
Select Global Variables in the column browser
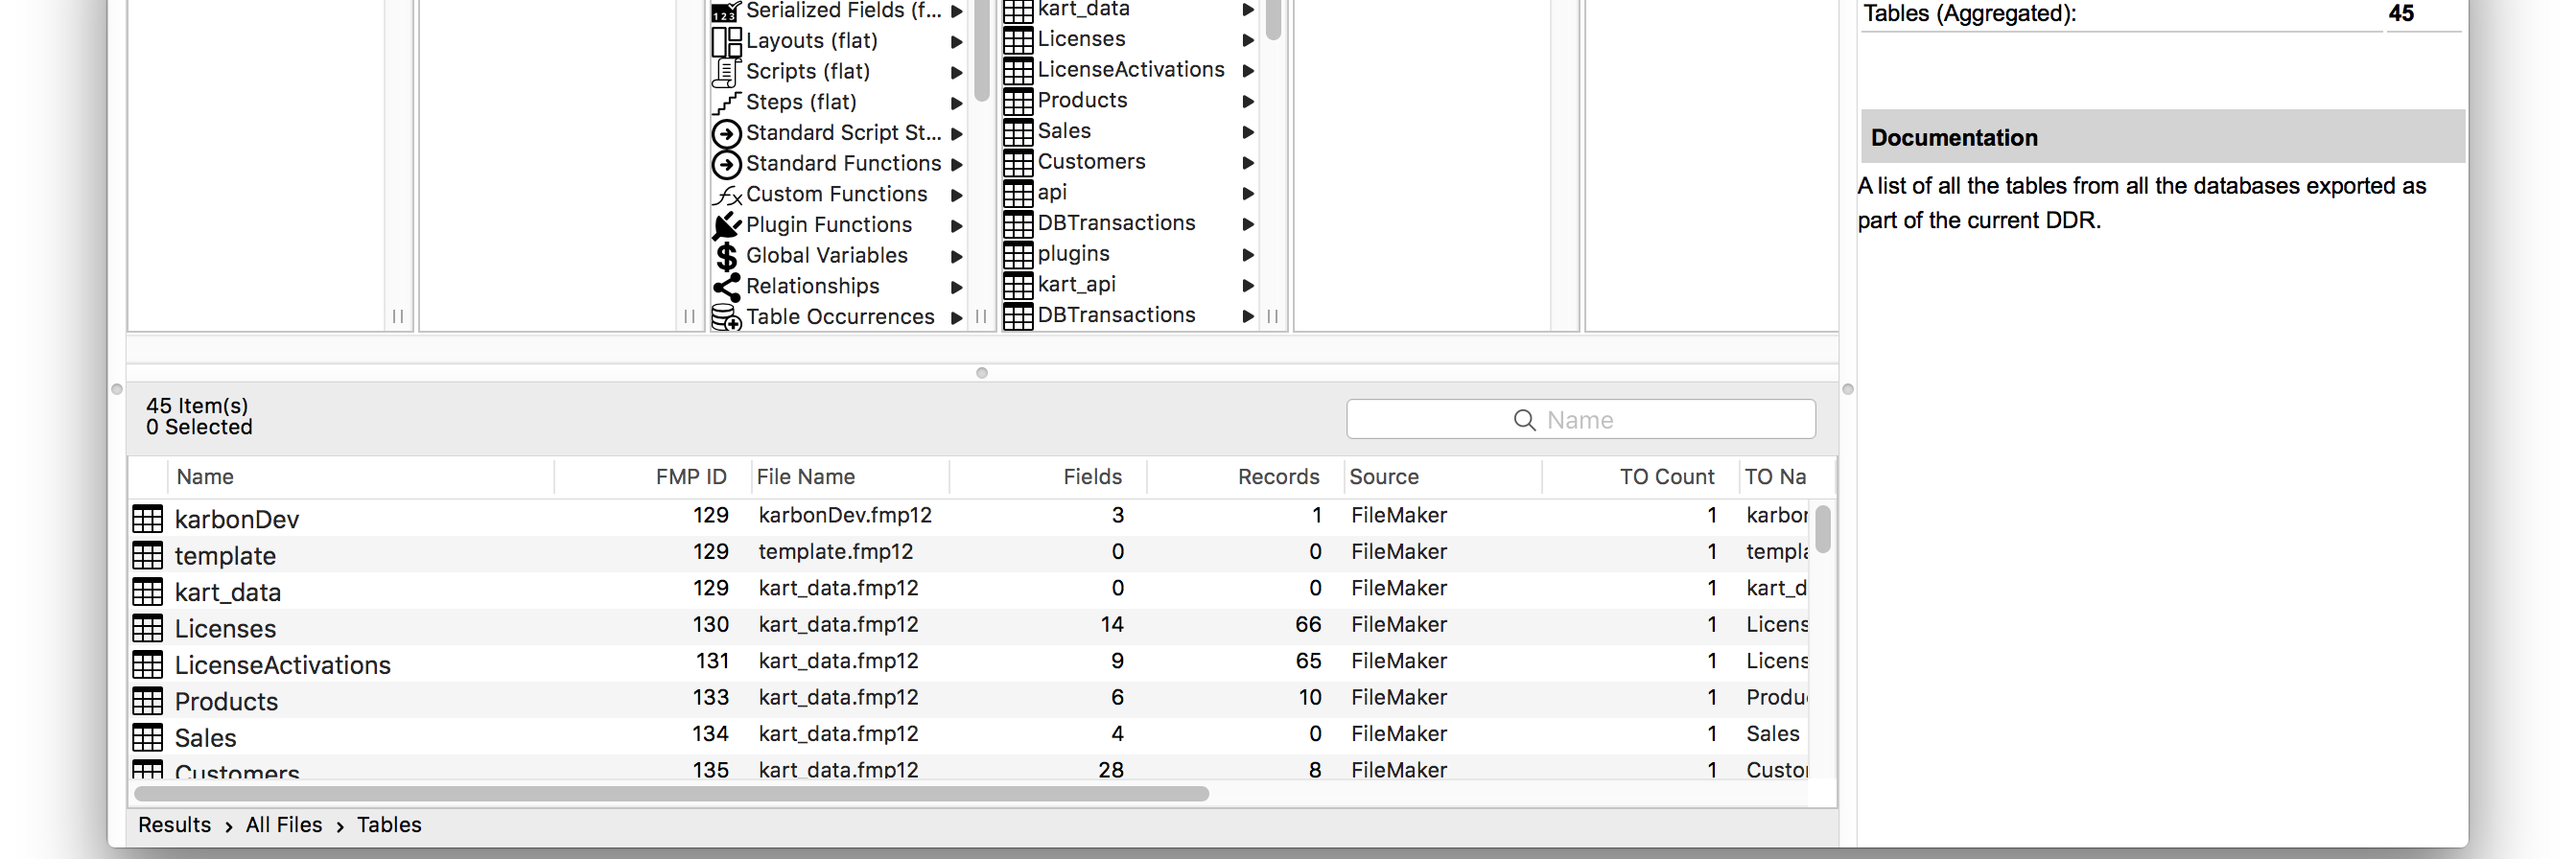pos(826,256)
